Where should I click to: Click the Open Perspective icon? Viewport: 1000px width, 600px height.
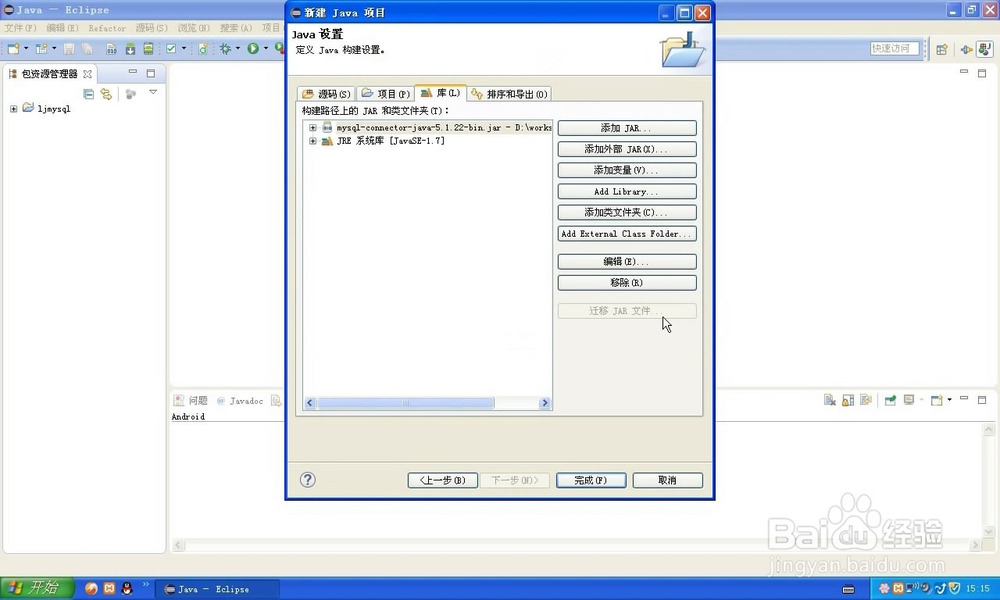941,49
